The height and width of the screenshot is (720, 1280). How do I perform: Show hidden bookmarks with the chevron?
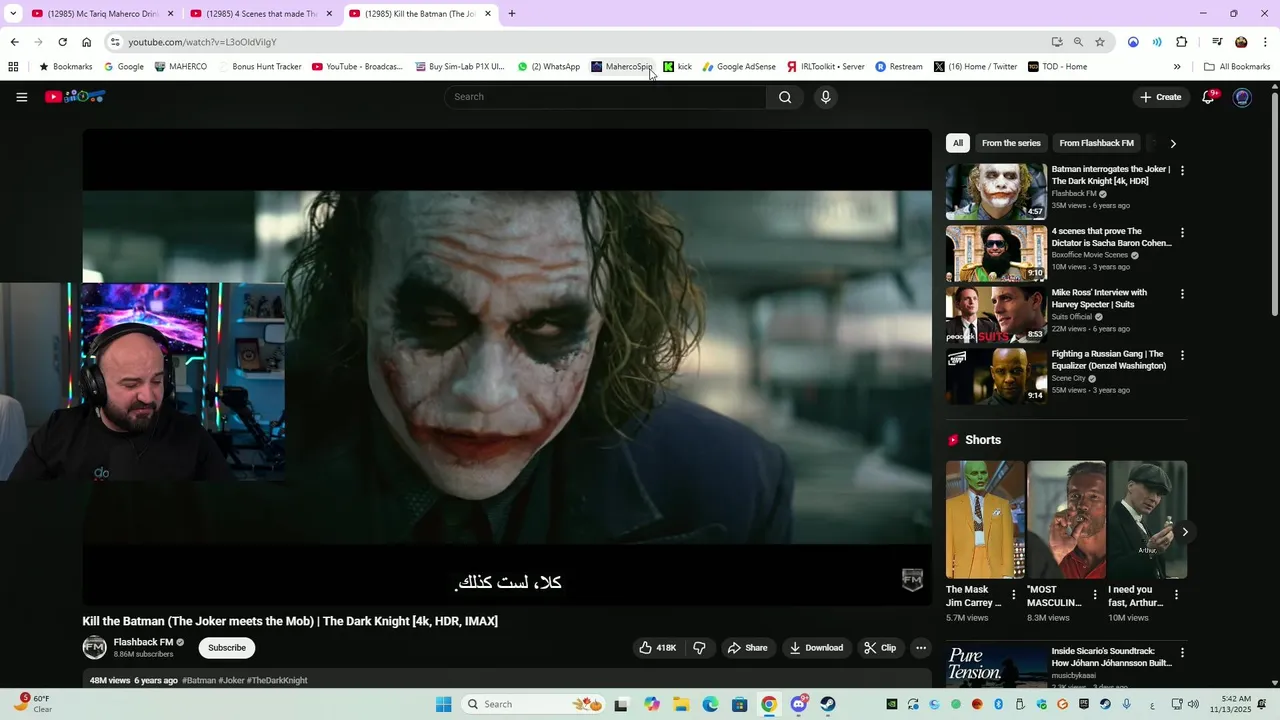click(x=1177, y=67)
